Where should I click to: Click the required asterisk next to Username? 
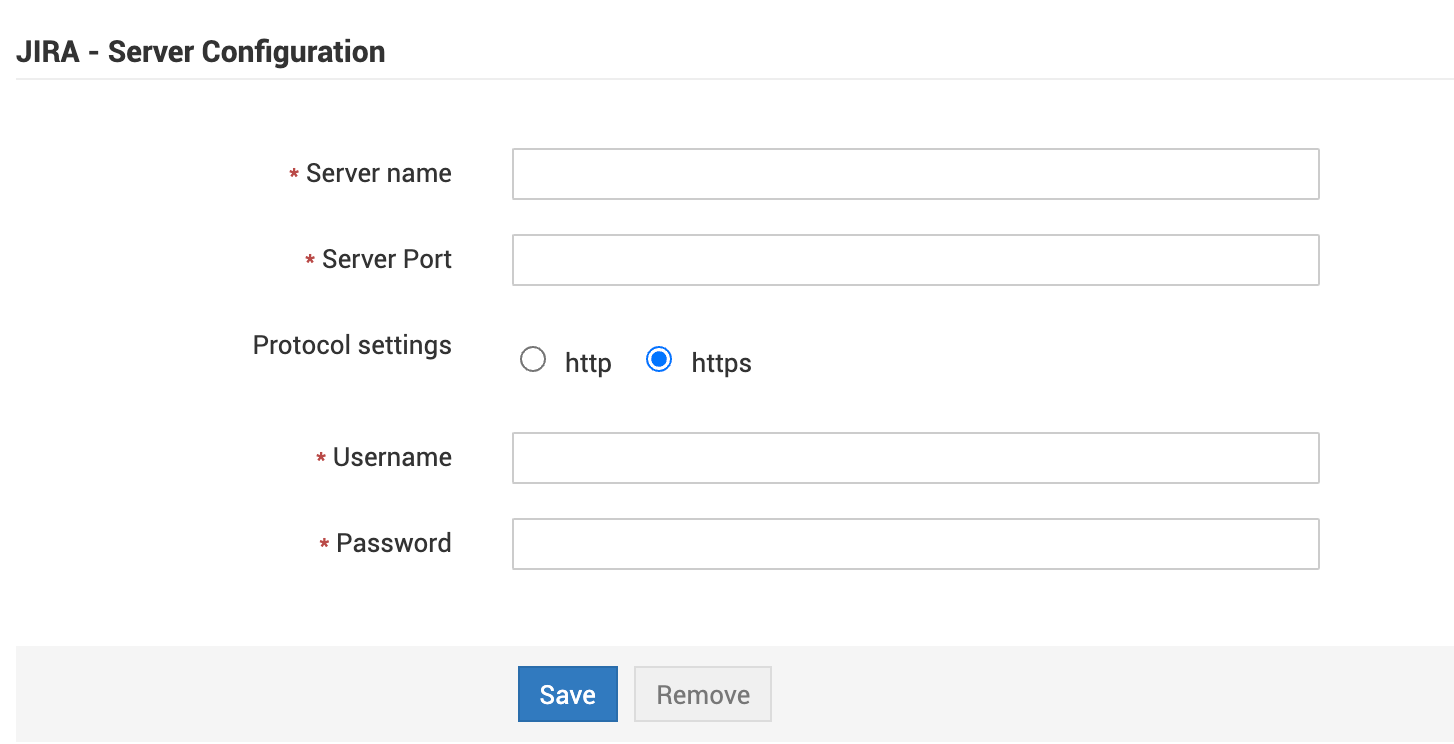pos(321,460)
